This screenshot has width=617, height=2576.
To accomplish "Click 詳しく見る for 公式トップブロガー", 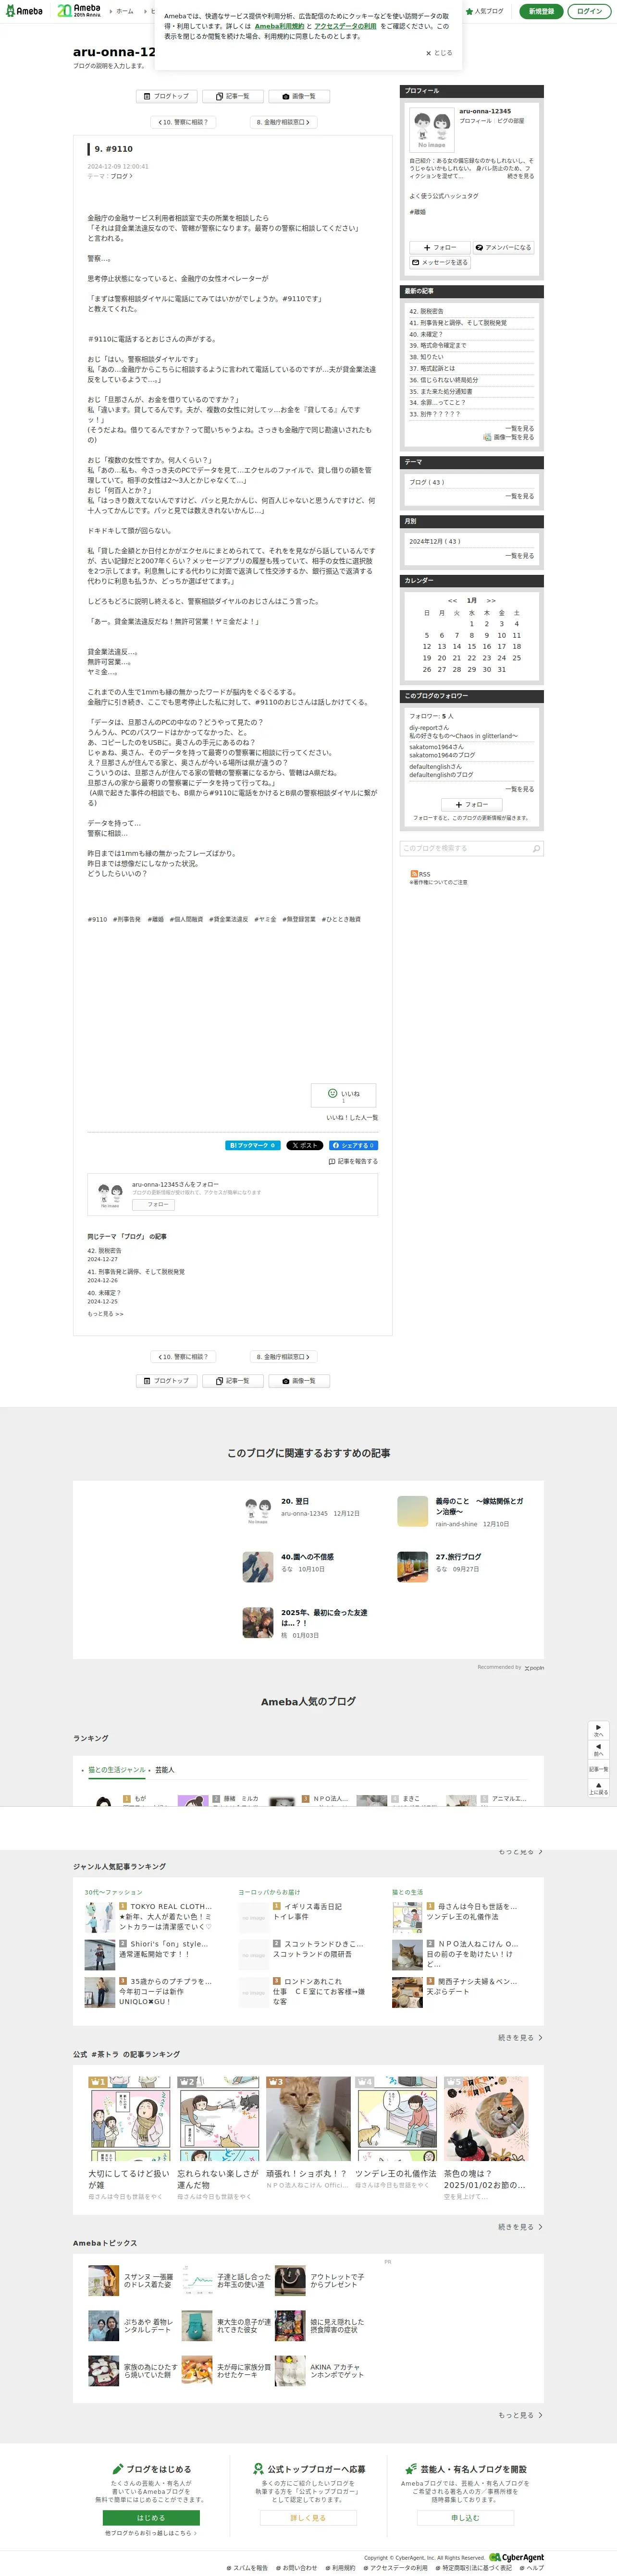I will click(x=308, y=2518).
